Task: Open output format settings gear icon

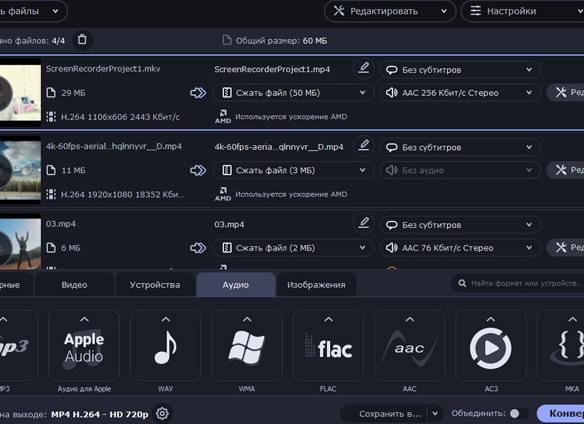Action: coord(162,414)
